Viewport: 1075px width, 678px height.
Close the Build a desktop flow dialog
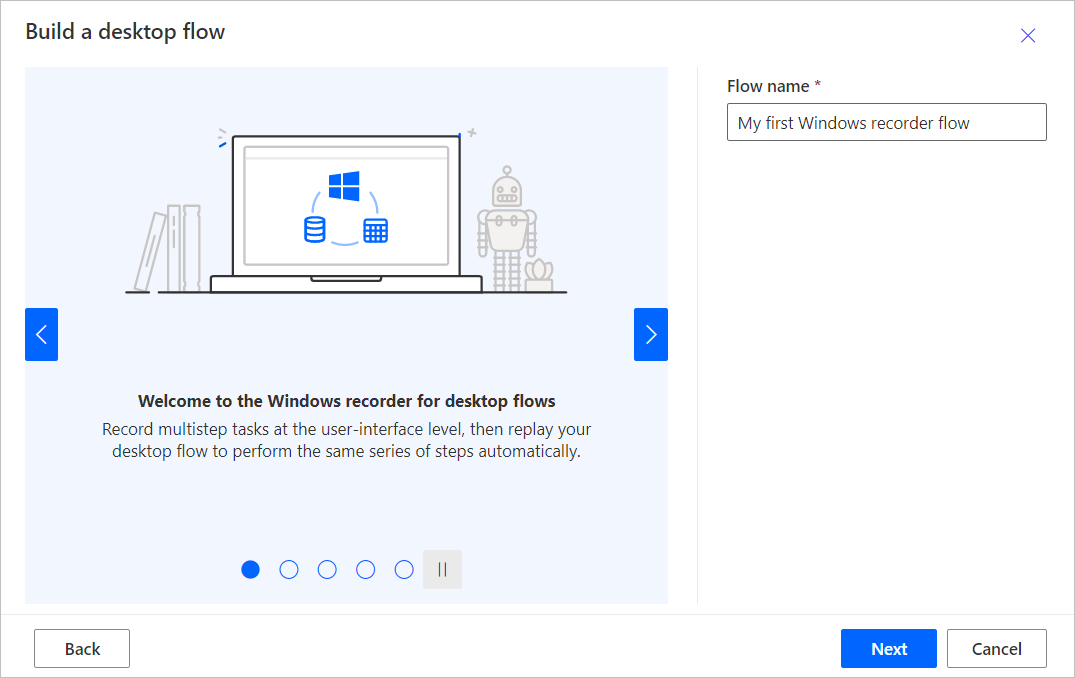(x=1027, y=36)
